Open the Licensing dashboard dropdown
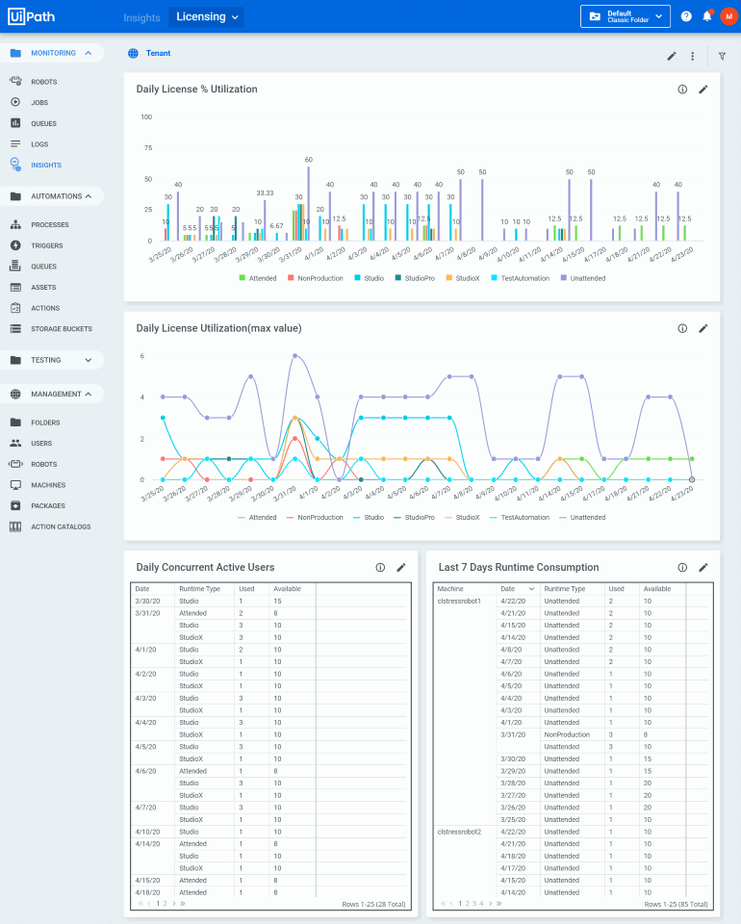The image size is (741, 924). point(206,16)
